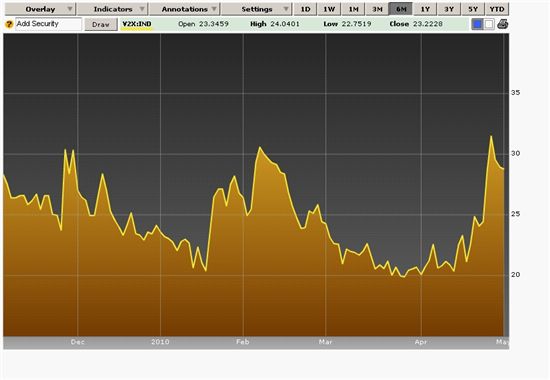
Task: Show the 1Y time range
Action: [x=425, y=9]
